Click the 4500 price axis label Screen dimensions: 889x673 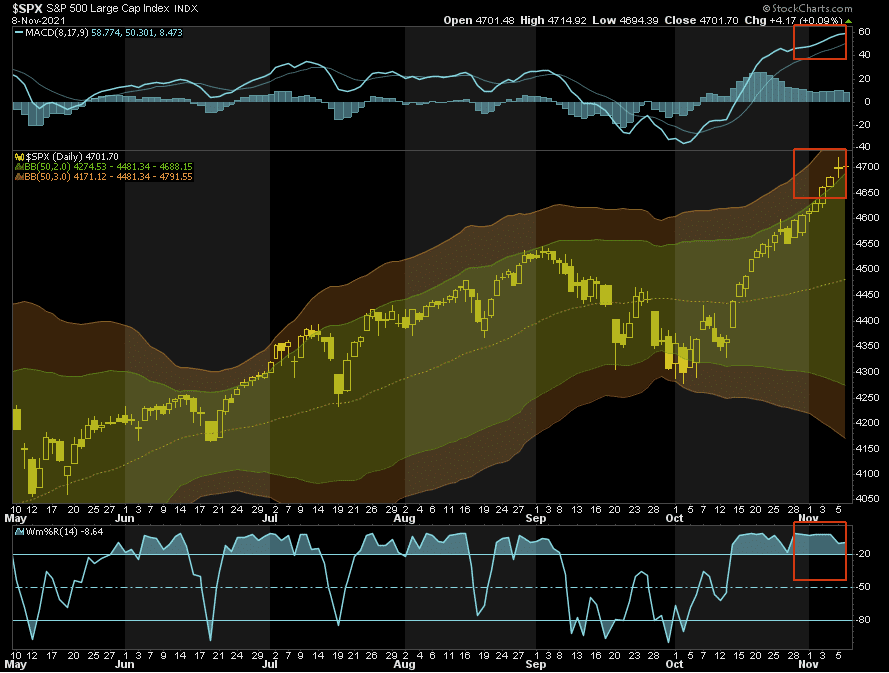pyautogui.click(x=868, y=269)
